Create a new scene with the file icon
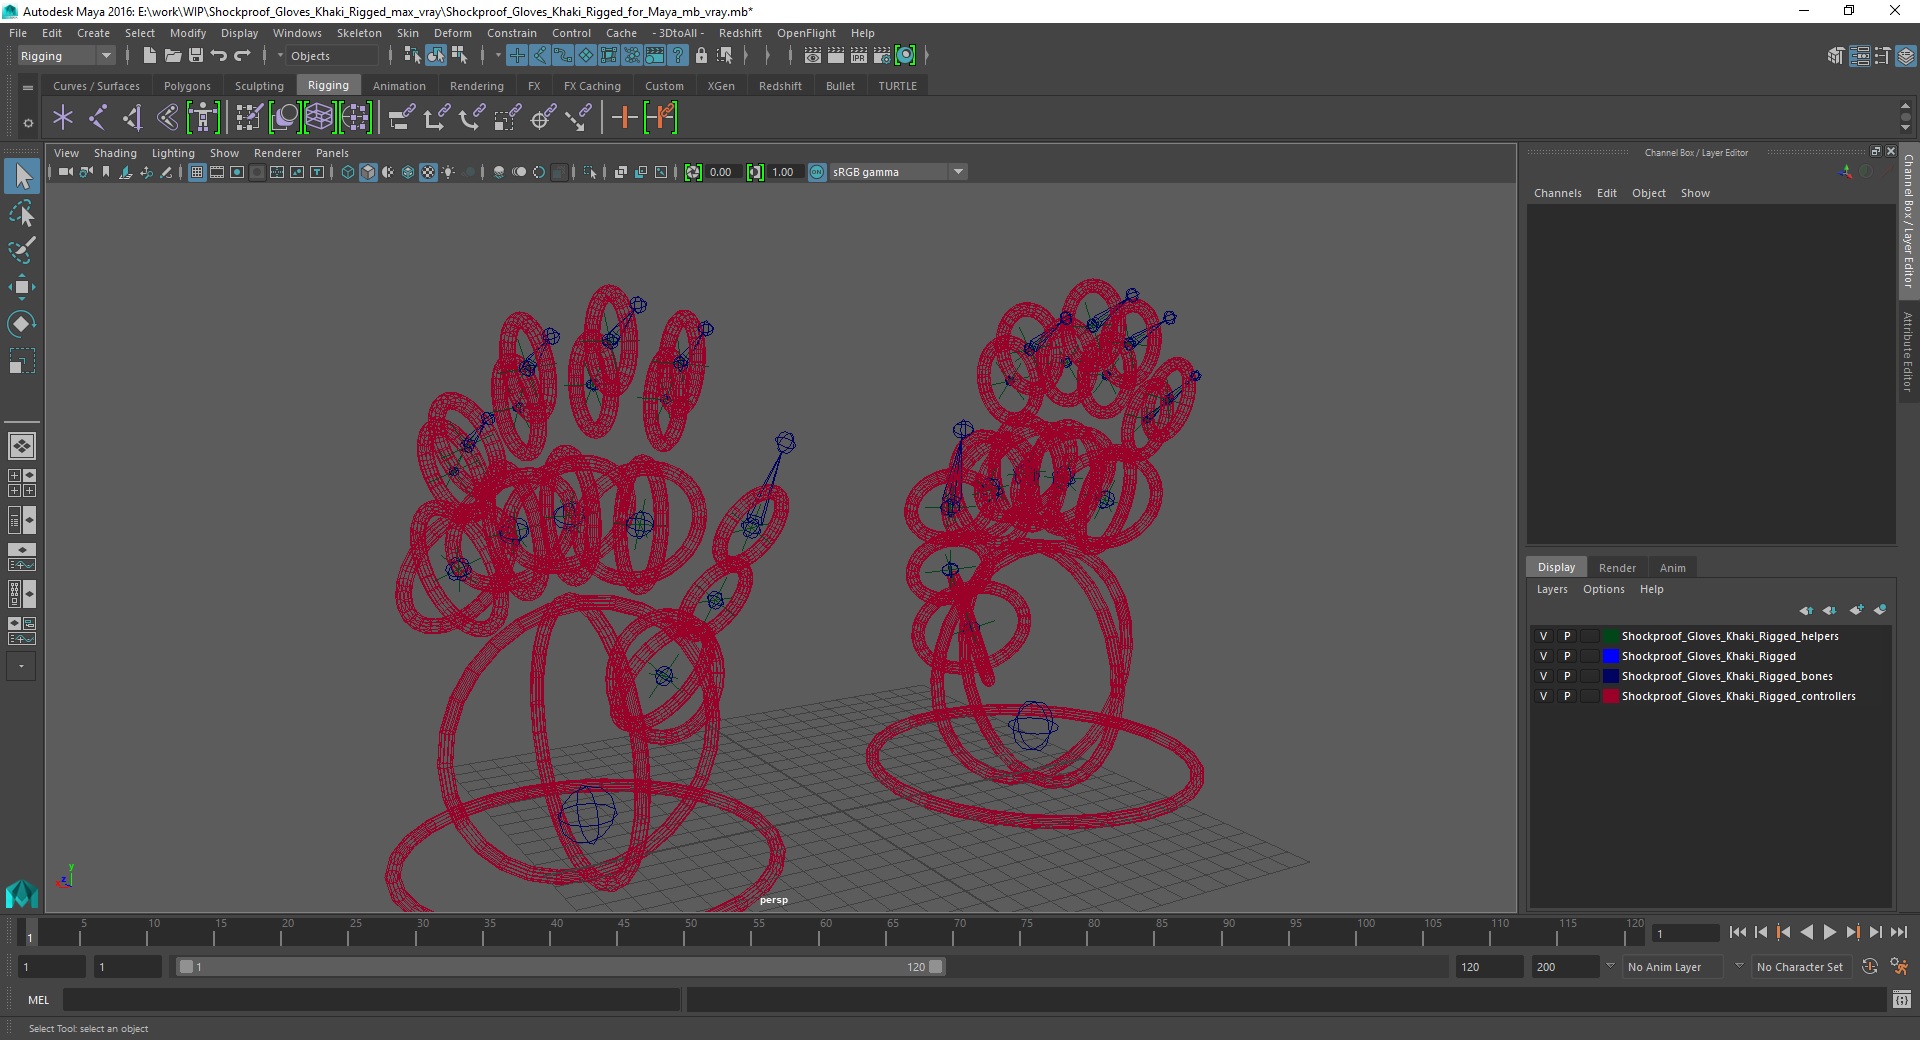 (150, 56)
